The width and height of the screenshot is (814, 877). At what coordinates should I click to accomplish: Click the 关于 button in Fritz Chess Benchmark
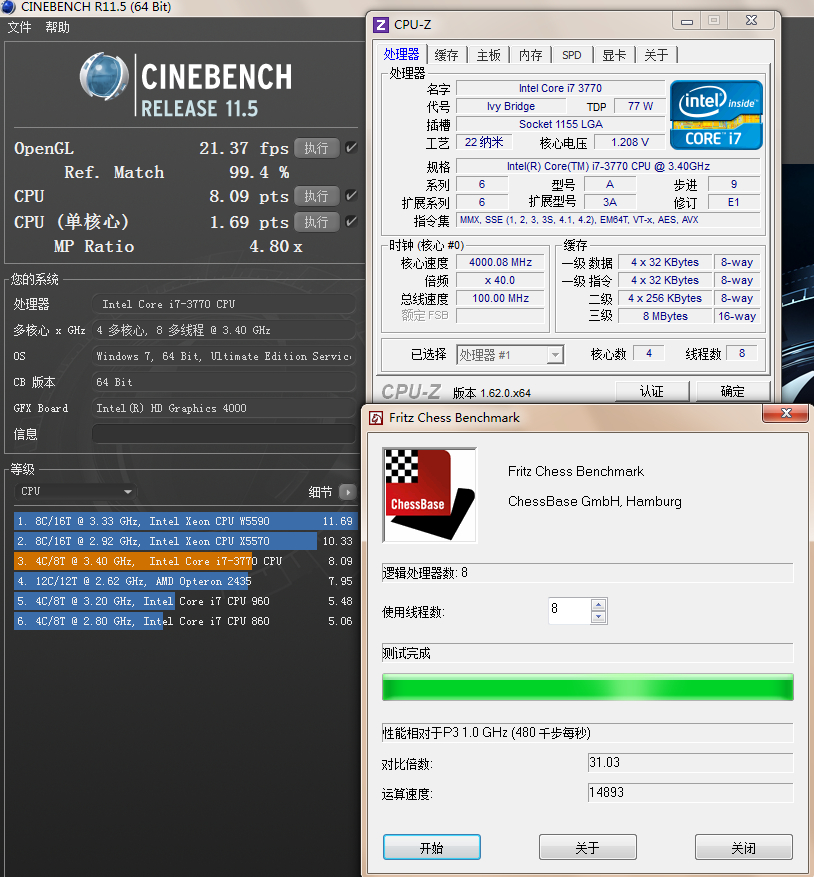tap(587, 847)
